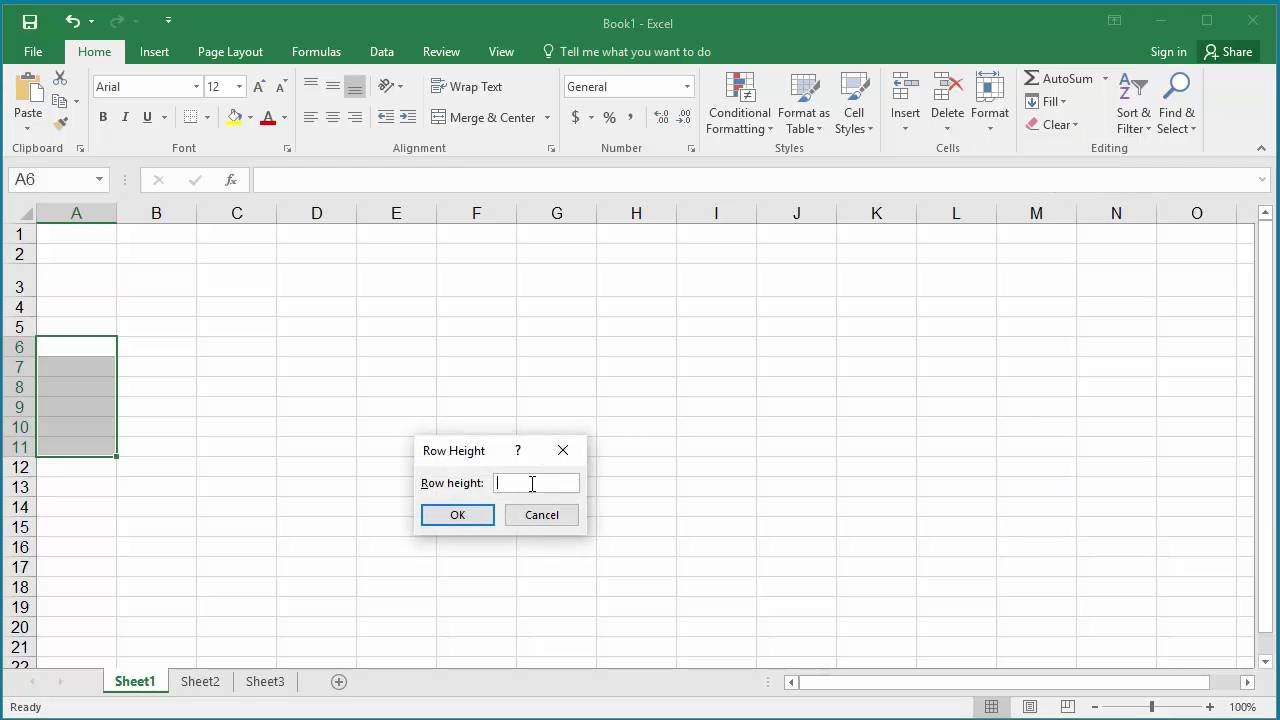Toggle Align Left

[x=311, y=117]
